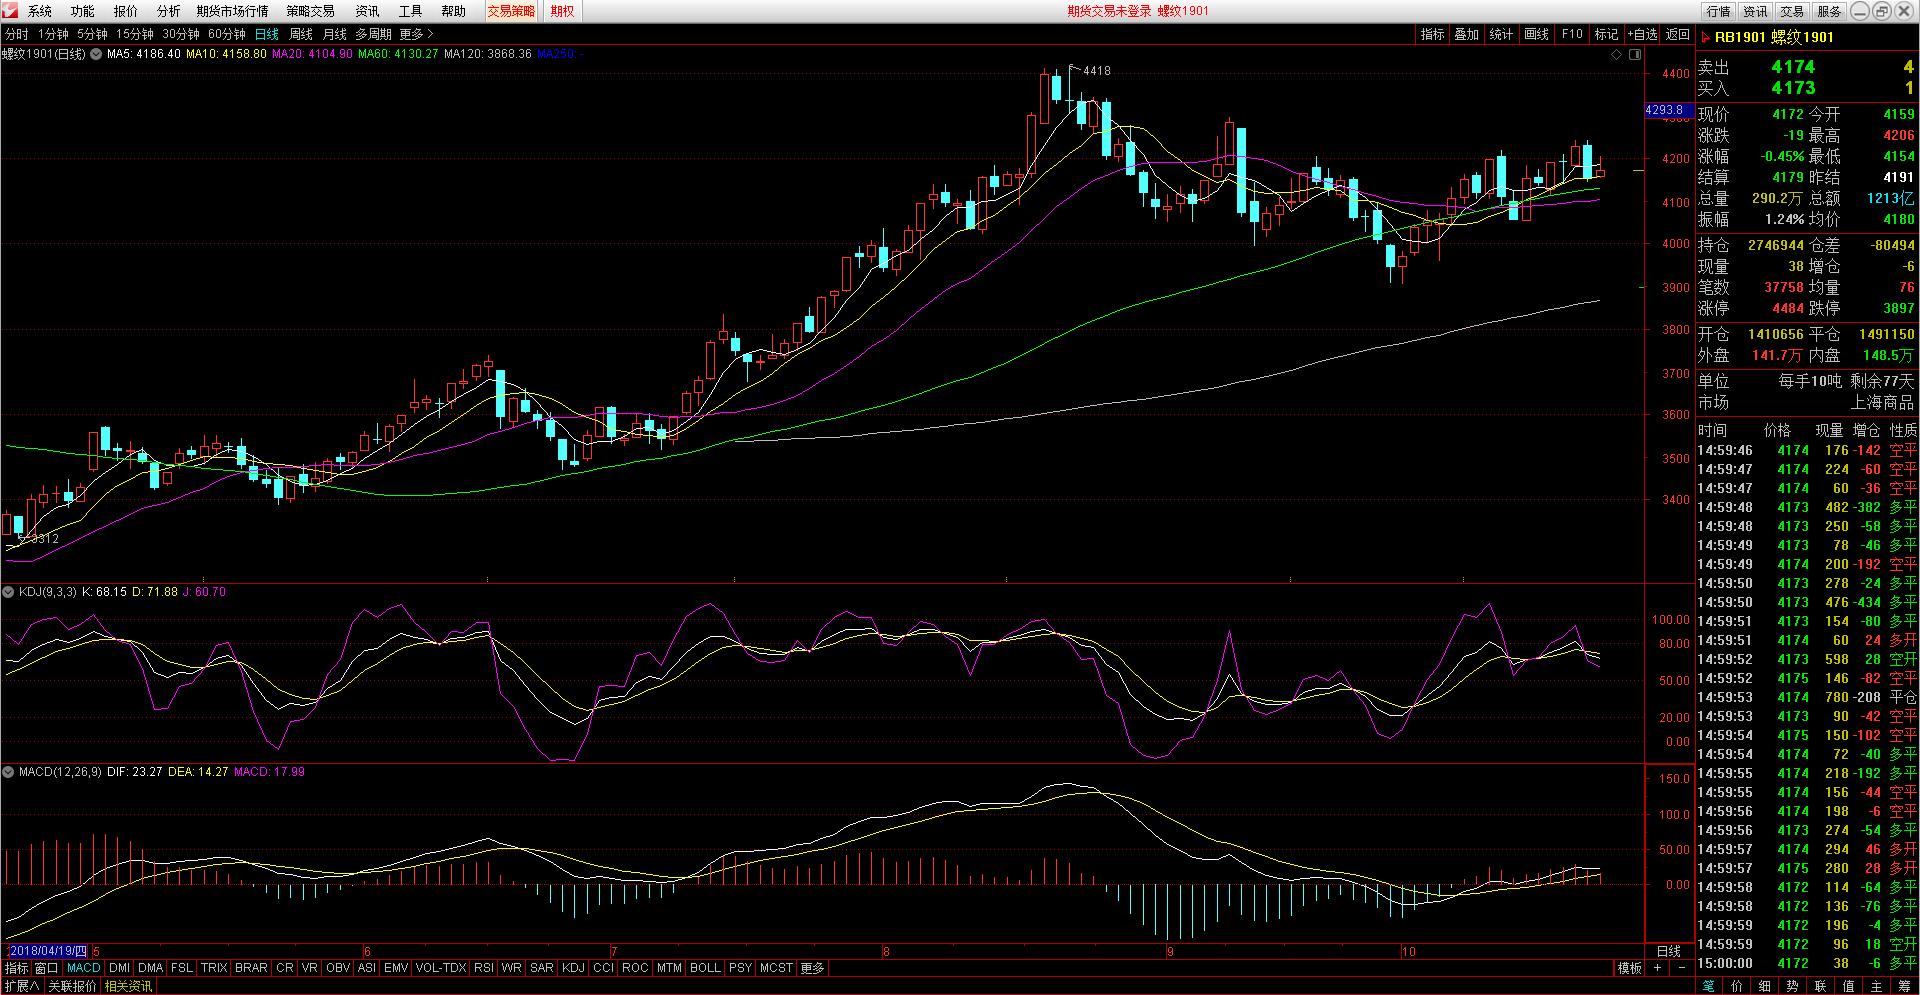Select the 15分钟 period
The image size is (1920, 995).
pyautogui.click(x=135, y=34)
